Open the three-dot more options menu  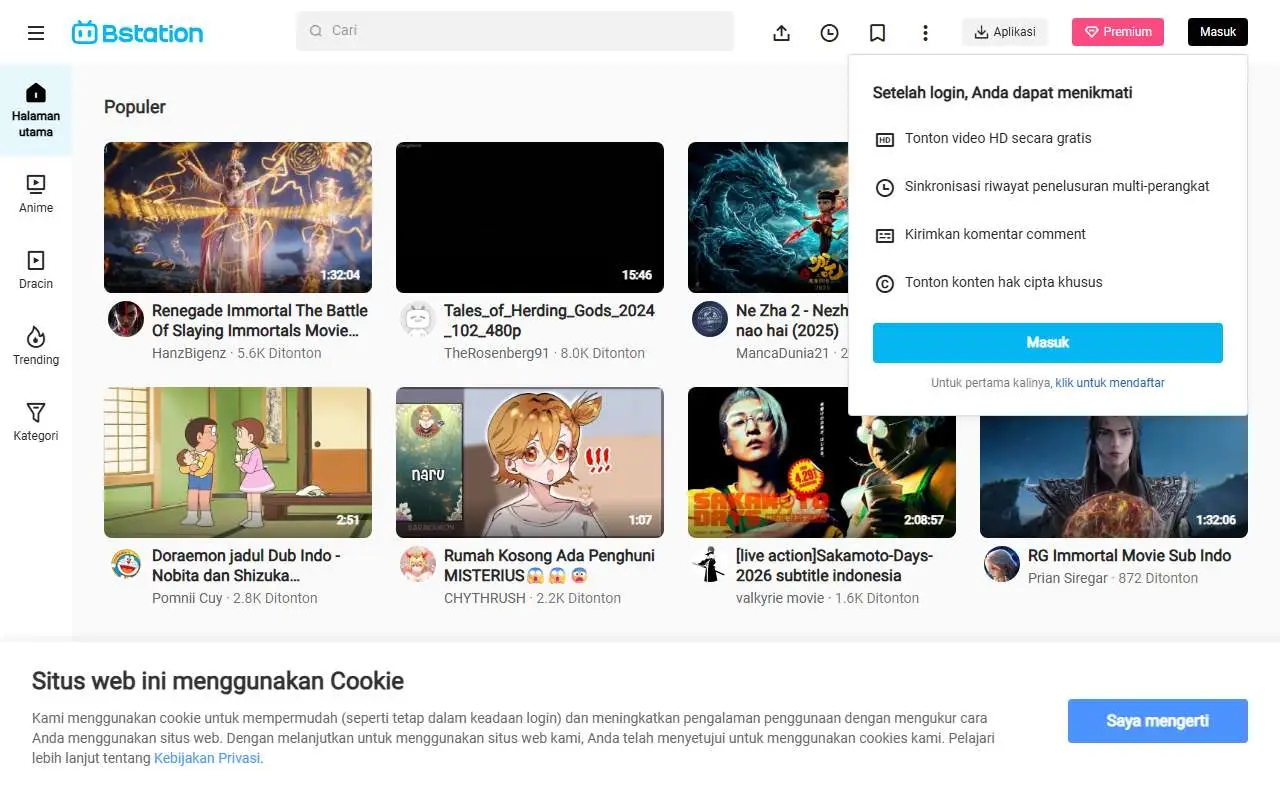pos(925,33)
